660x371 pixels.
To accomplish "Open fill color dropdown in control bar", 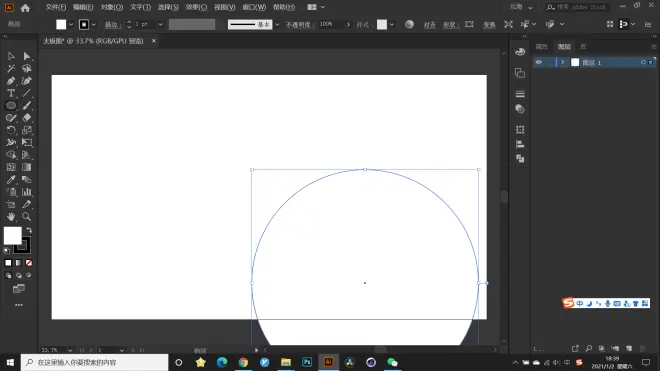I will point(71,24).
